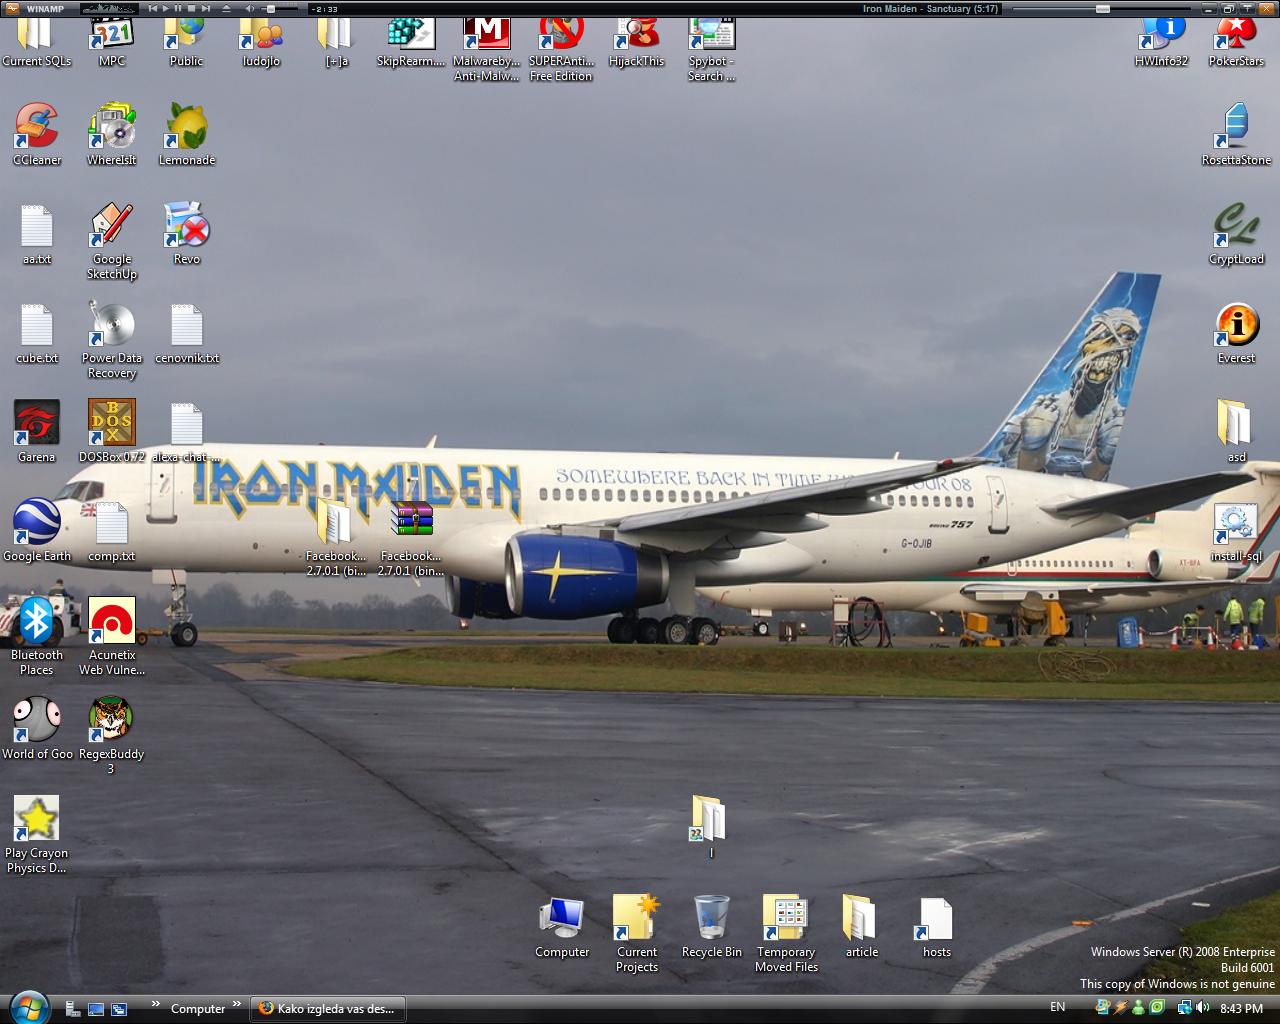Pause the Winamp playback

pos(178,8)
